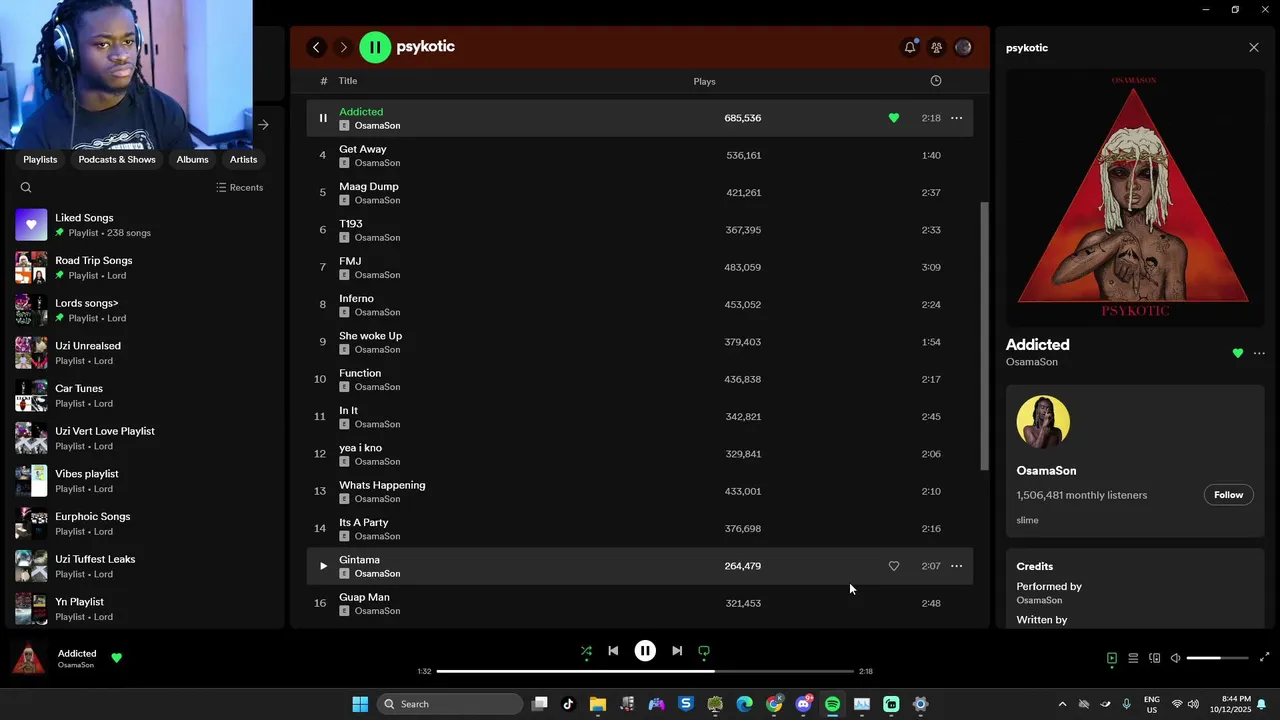Open File Explorer from the taskbar
This screenshot has width=1280, height=720.
(x=598, y=704)
